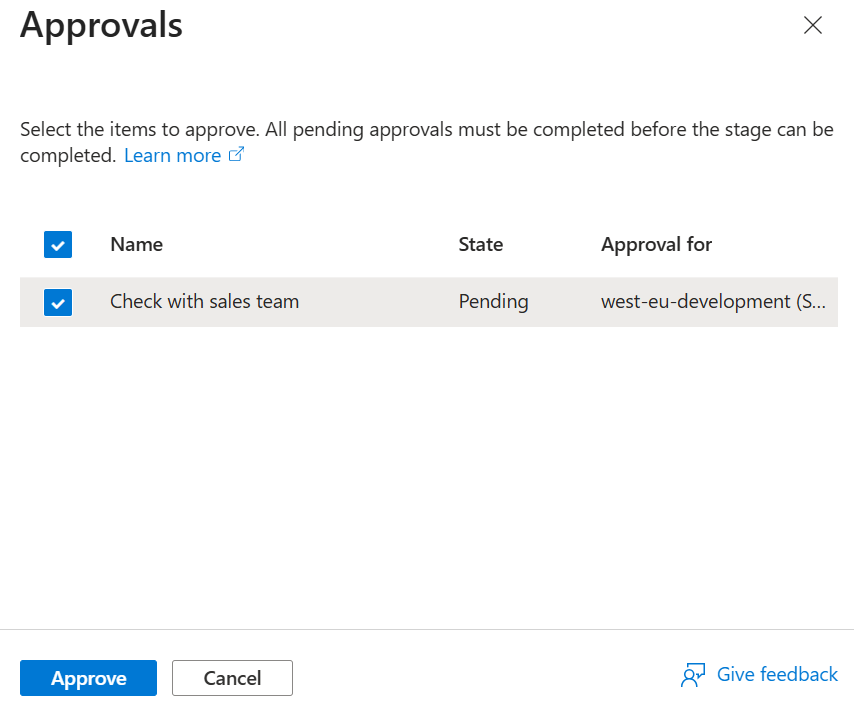Open the Give feedback link
The height and width of the screenshot is (701, 854).
click(x=777, y=675)
